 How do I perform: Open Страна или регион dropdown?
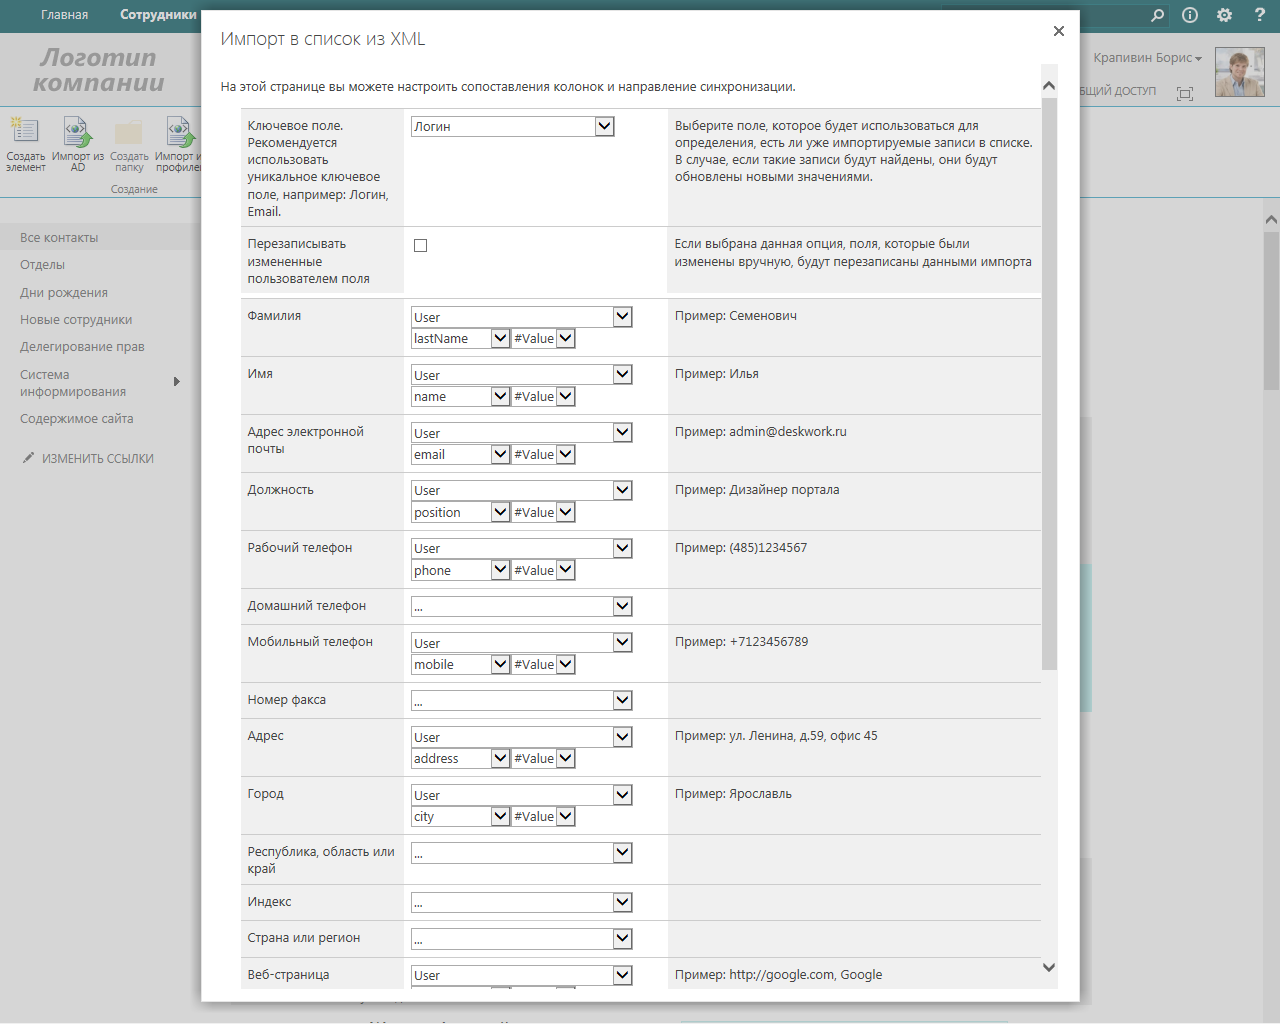tap(521, 938)
